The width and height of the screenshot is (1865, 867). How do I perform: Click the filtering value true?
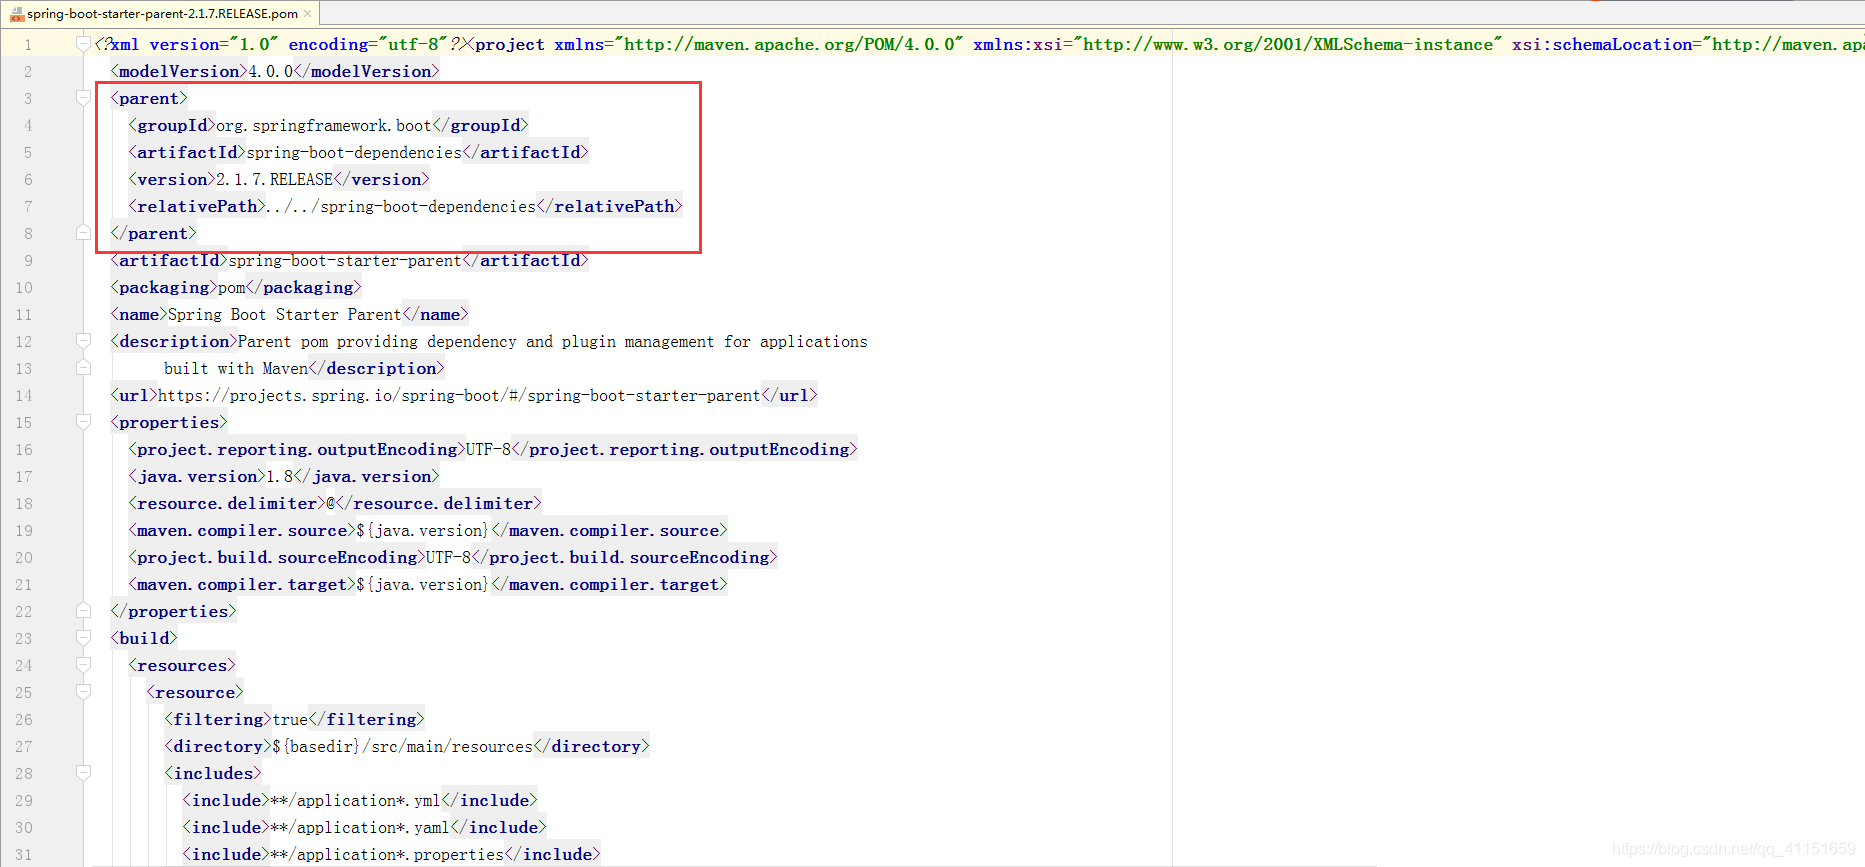[x=290, y=719]
